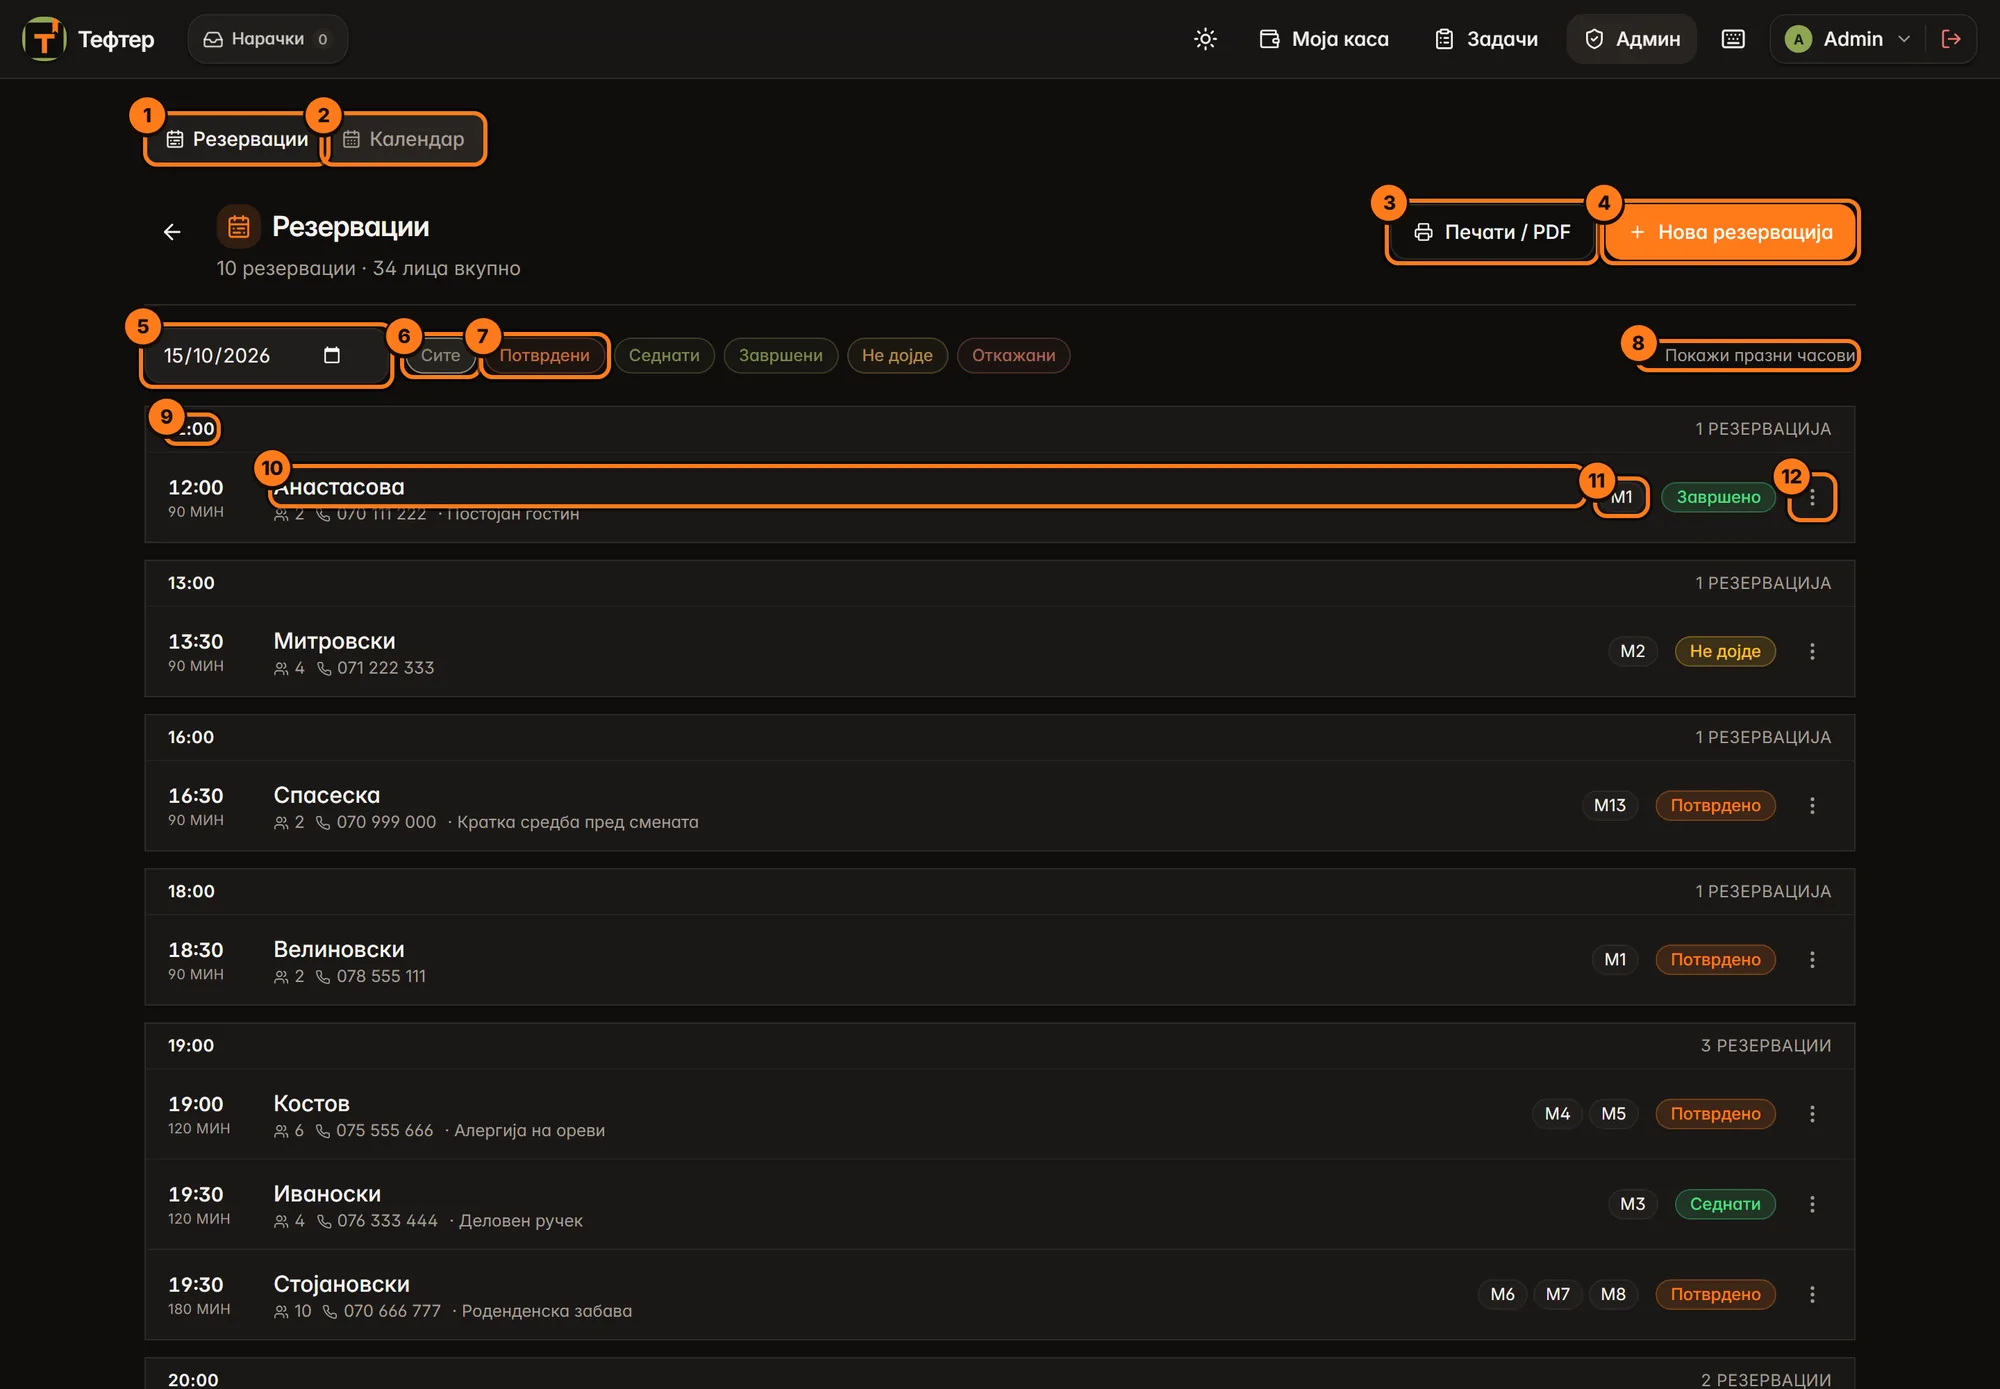Open Нарачки orders inbox
The height and width of the screenshot is (1389, 2000).
pos(267,39)
